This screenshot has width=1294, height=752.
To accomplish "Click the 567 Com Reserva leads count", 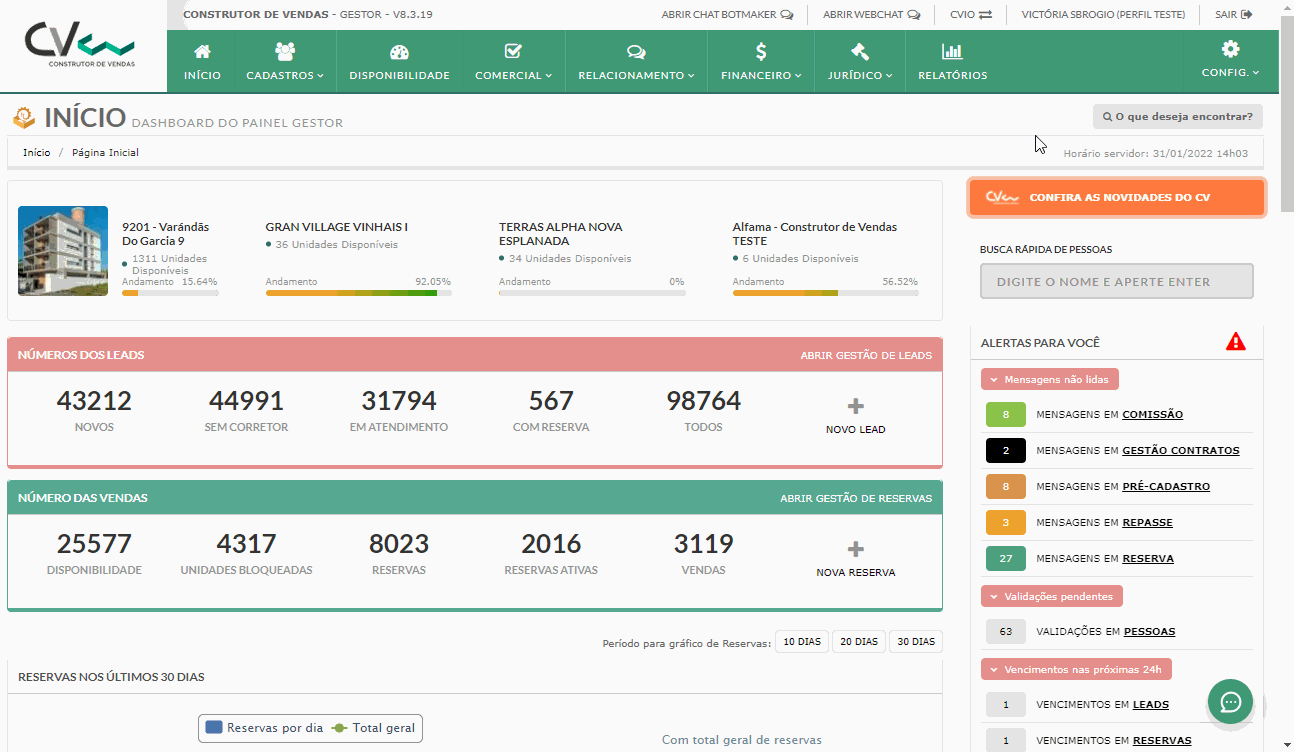I will (x=551, y=401).
